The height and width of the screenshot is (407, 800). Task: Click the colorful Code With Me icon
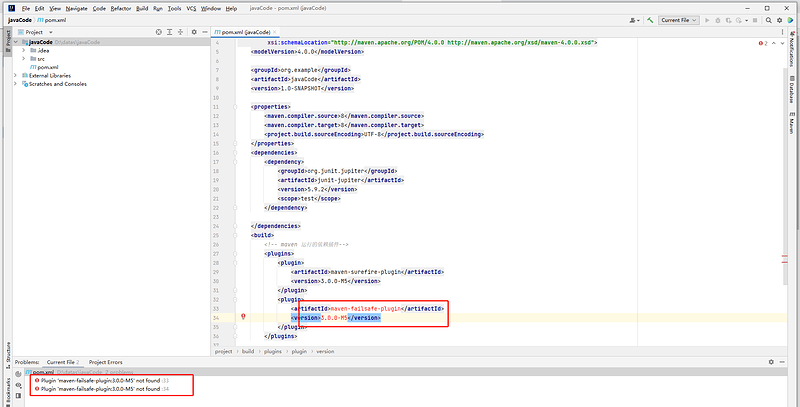[x=790, y=20]
